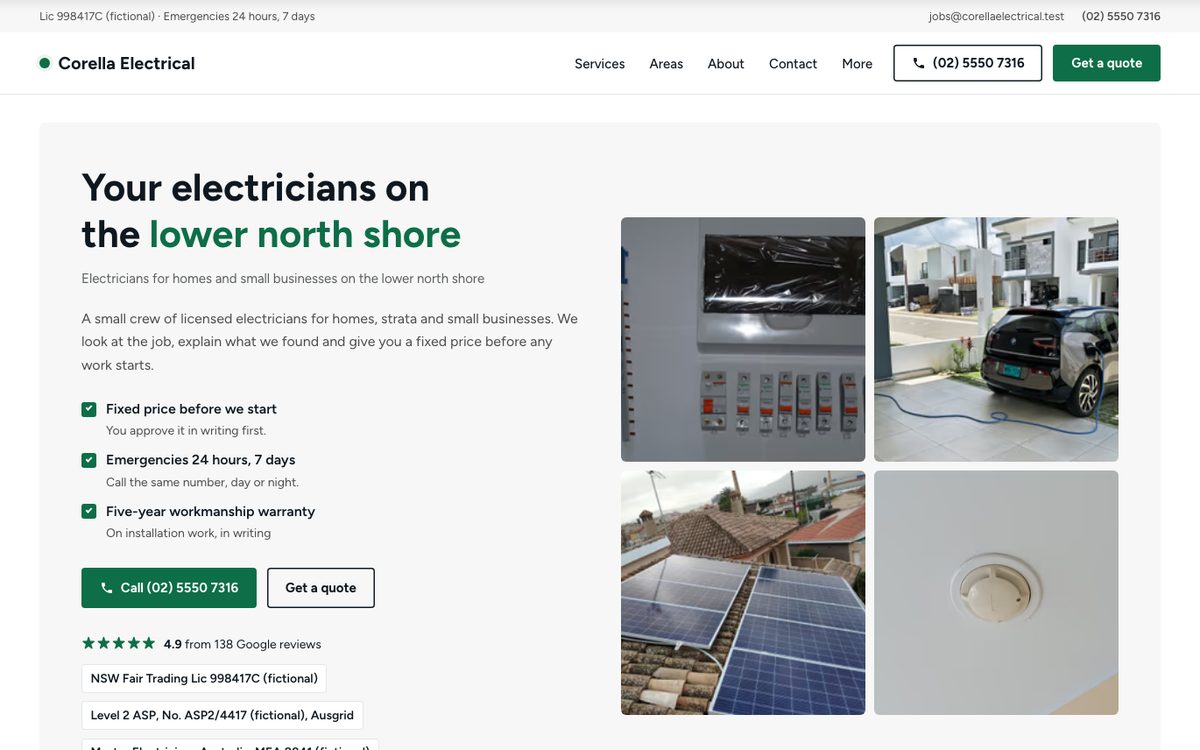Click the Corella Electrical logo
This screenshot has height=750, width=1200.
pyautogui.click(x=117, y=63)
